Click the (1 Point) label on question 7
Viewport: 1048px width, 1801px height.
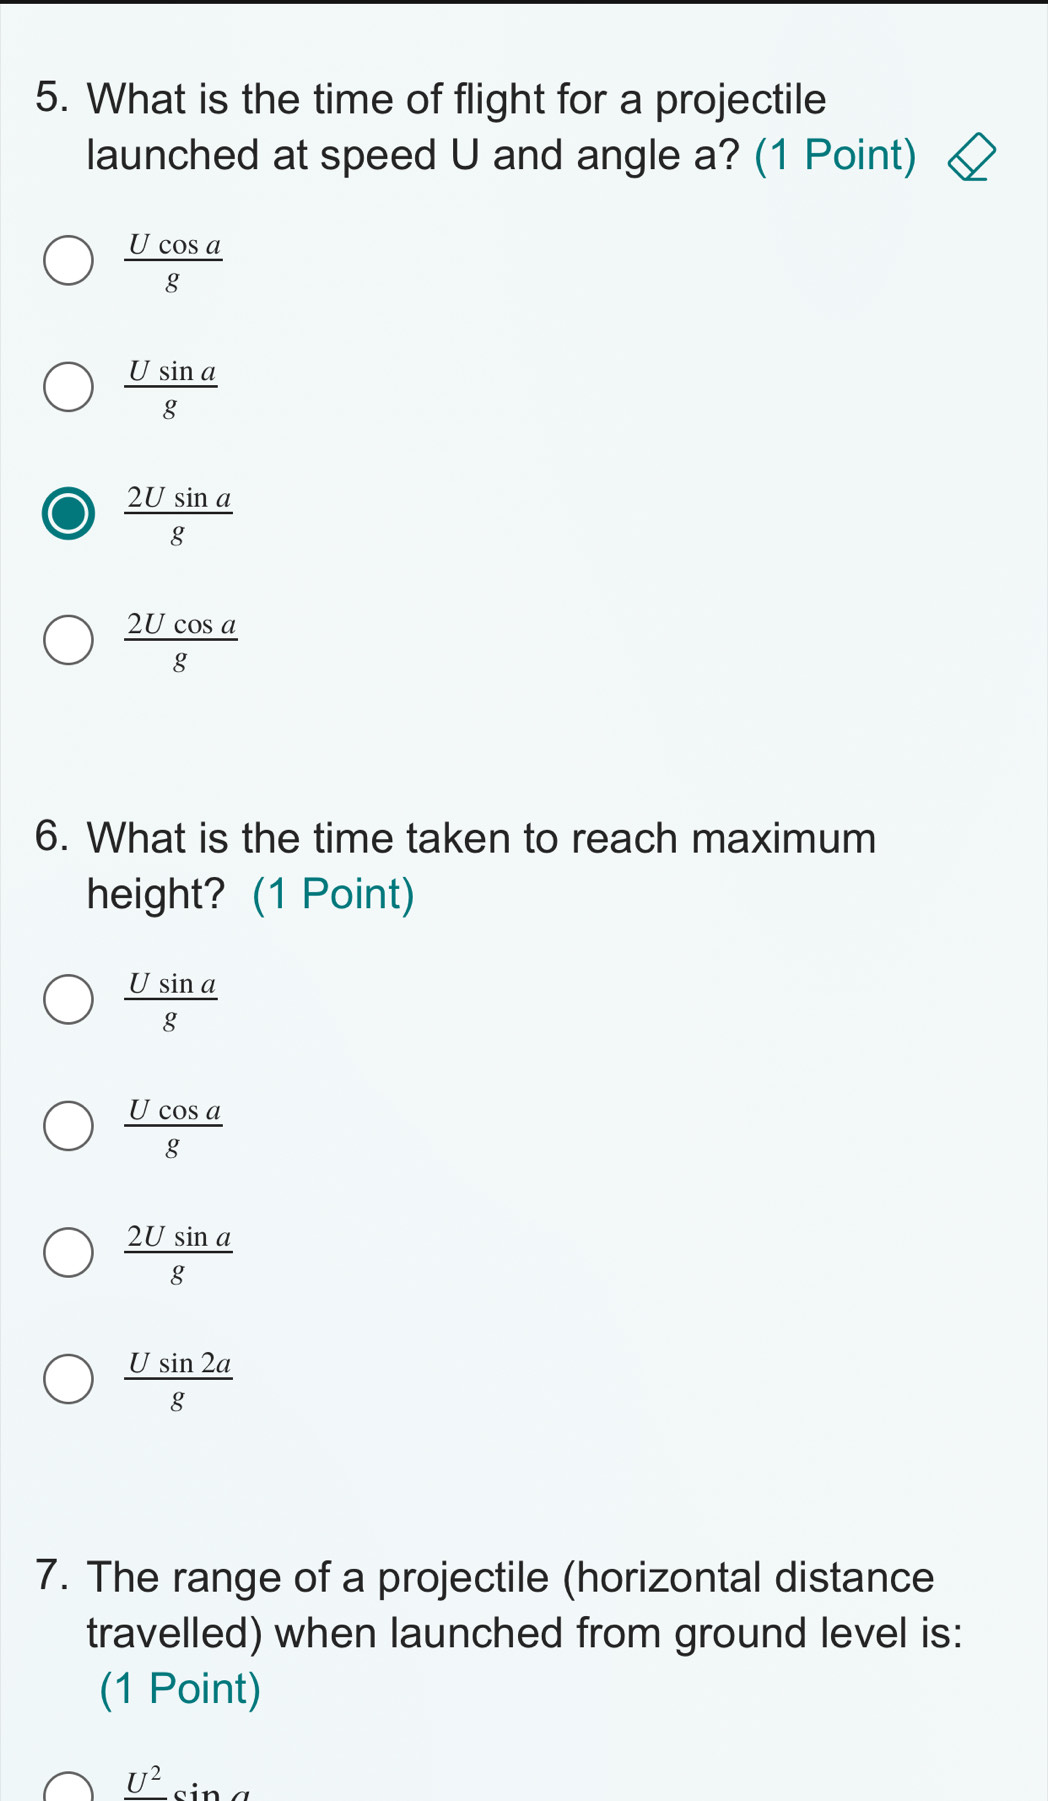tap(180, 1688)
